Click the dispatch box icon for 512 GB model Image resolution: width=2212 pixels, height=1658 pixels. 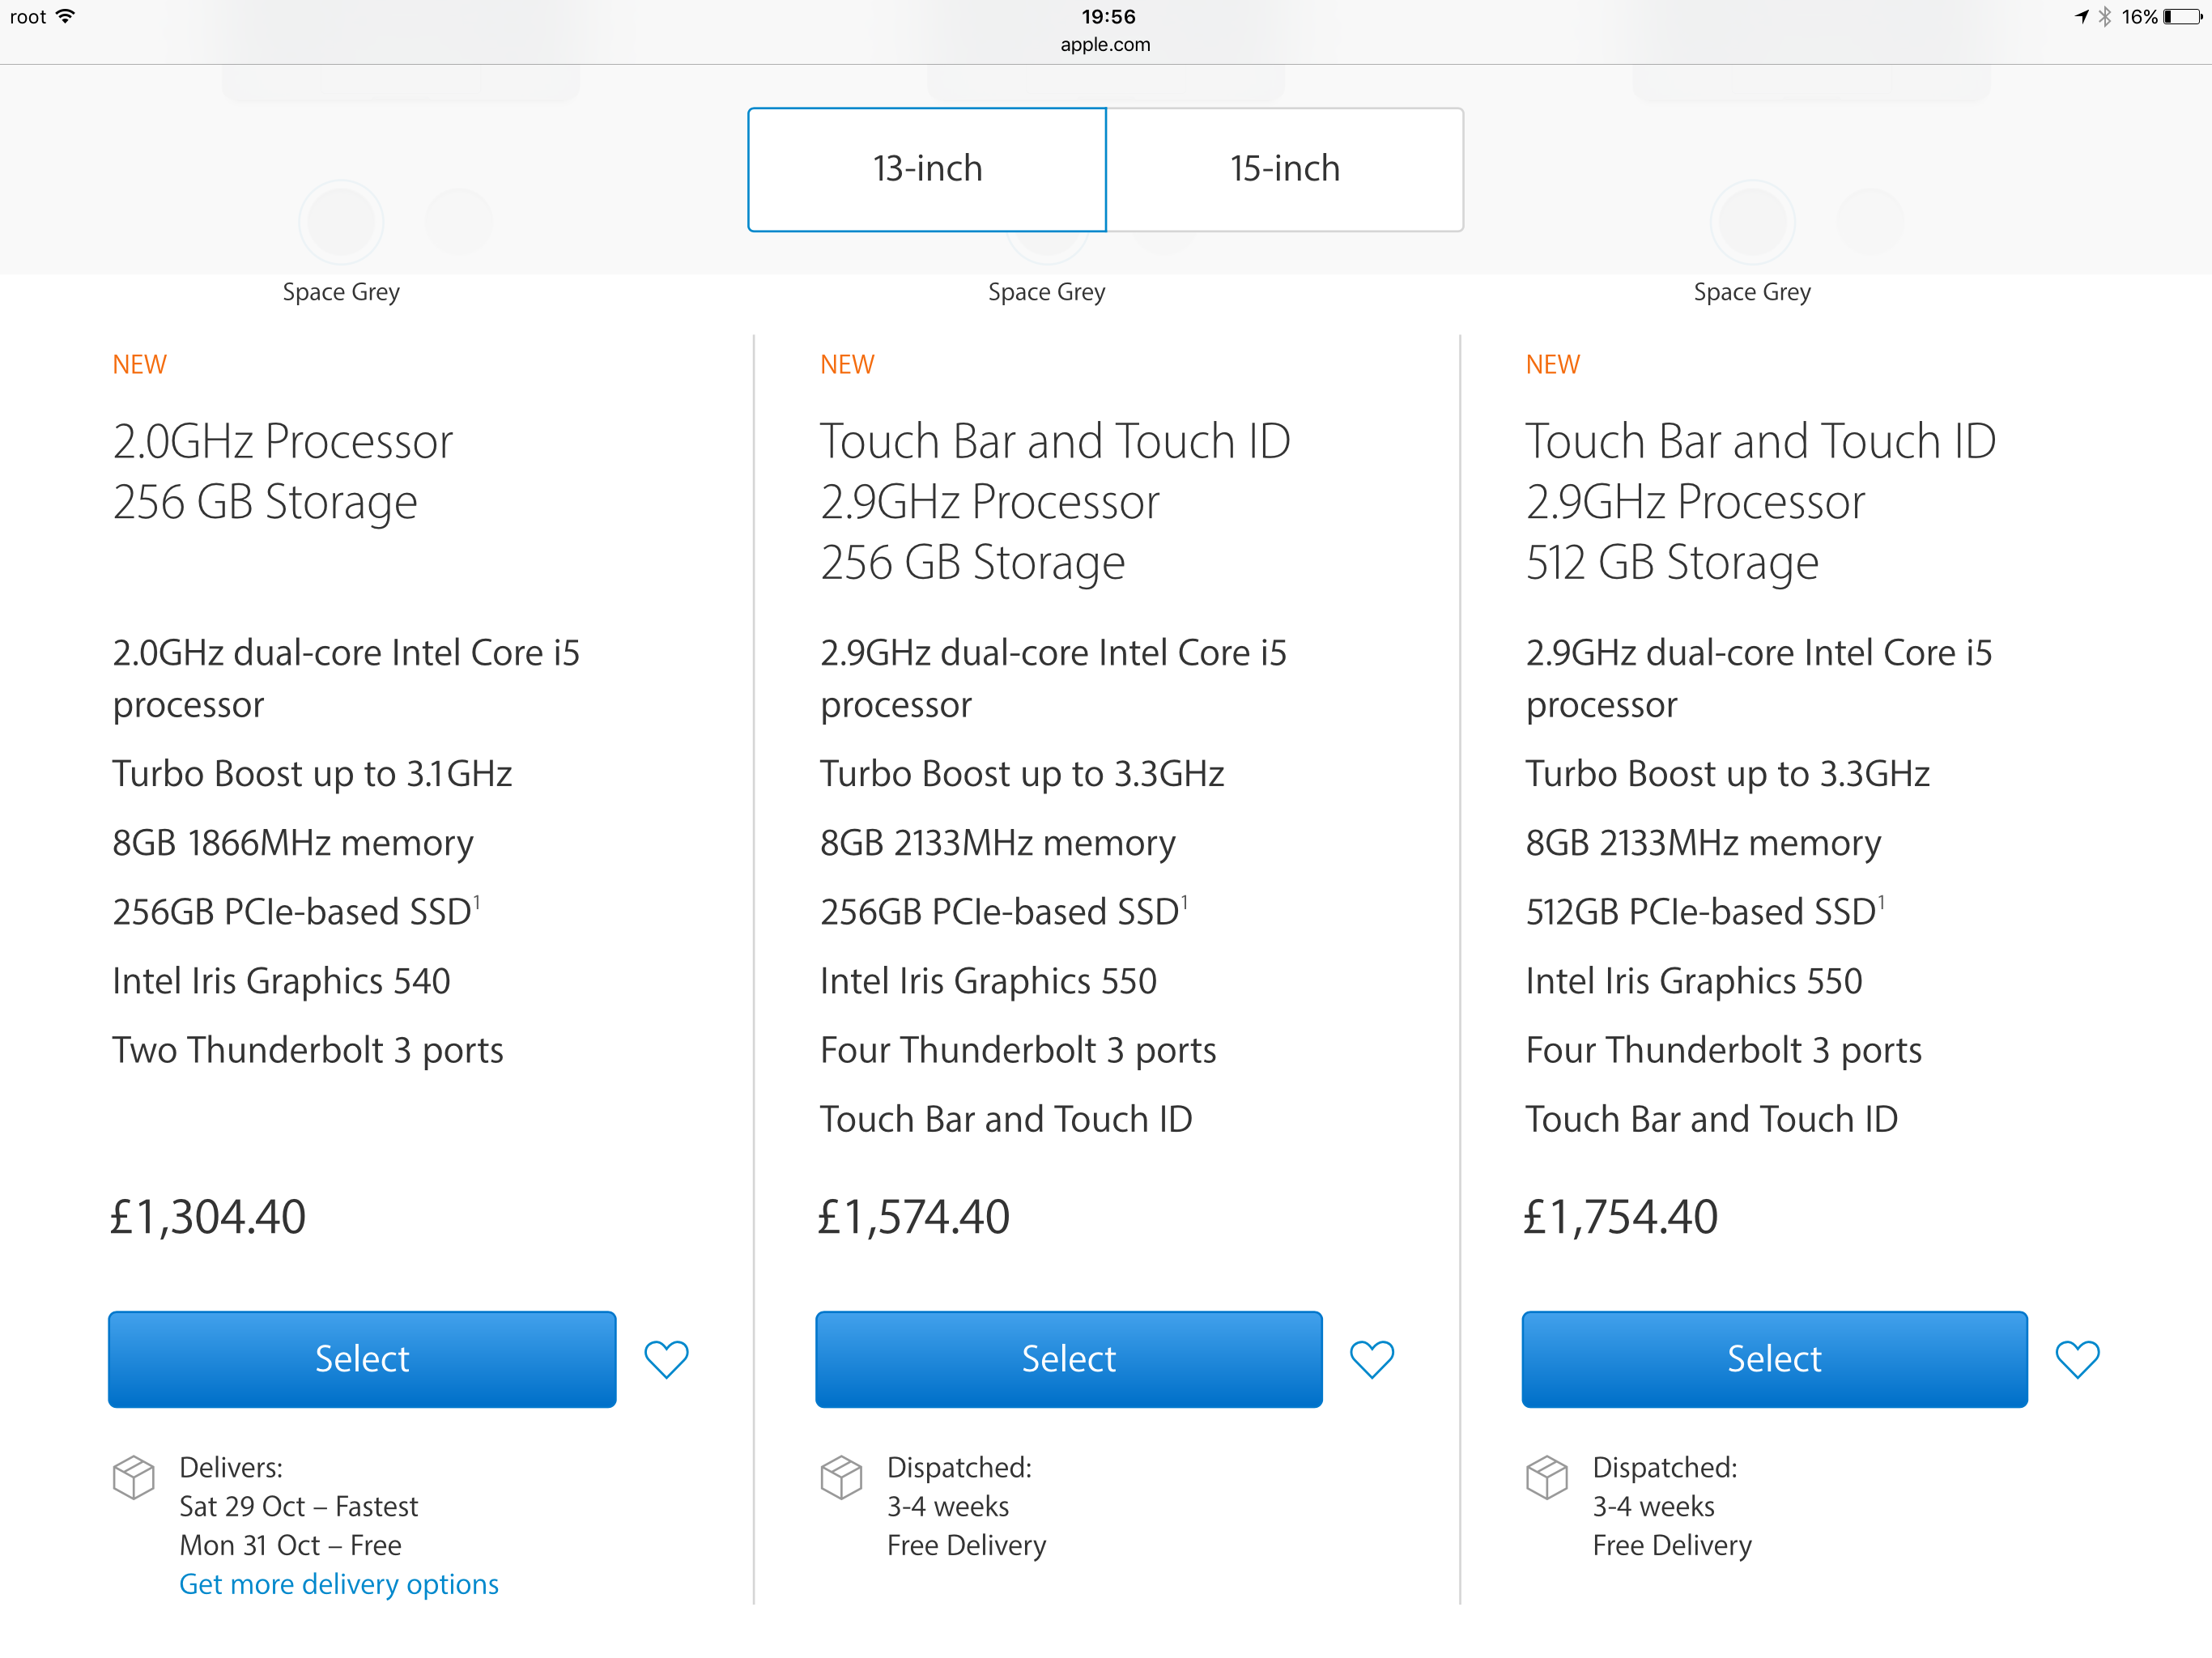(x=1546, y=1477)
